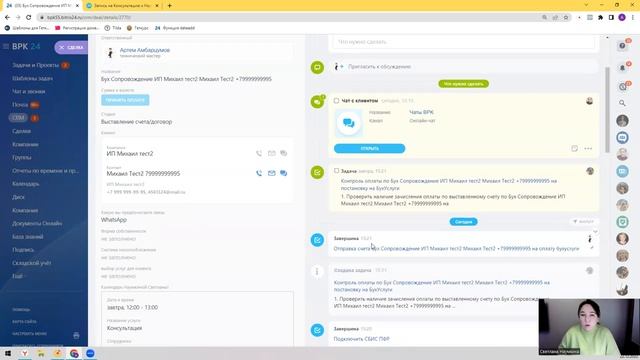Open the notifications bell in the right rail
640x360 pixels.
[622, 68]
